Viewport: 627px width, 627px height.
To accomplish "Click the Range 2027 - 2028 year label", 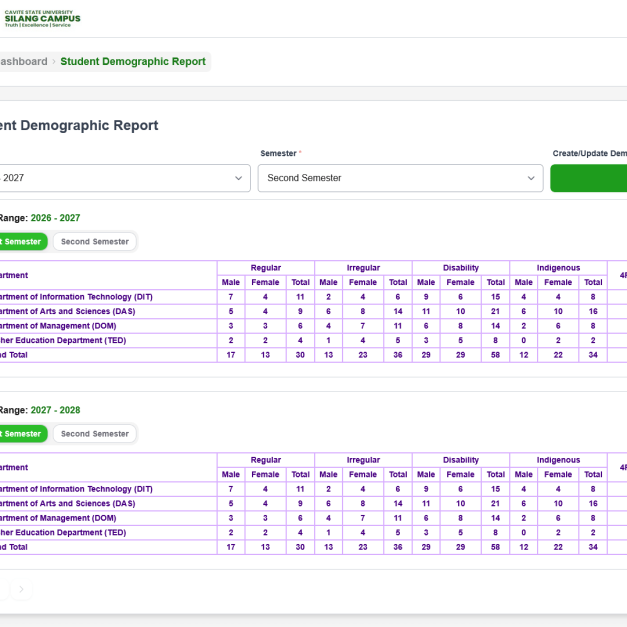I will click(x=55, y=410).
